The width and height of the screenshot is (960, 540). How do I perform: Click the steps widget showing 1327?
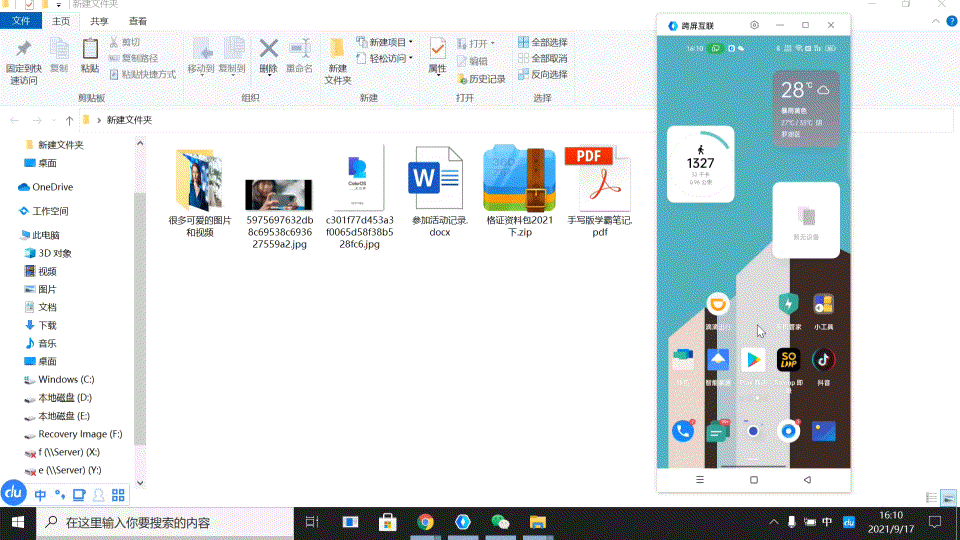[700, 163]
